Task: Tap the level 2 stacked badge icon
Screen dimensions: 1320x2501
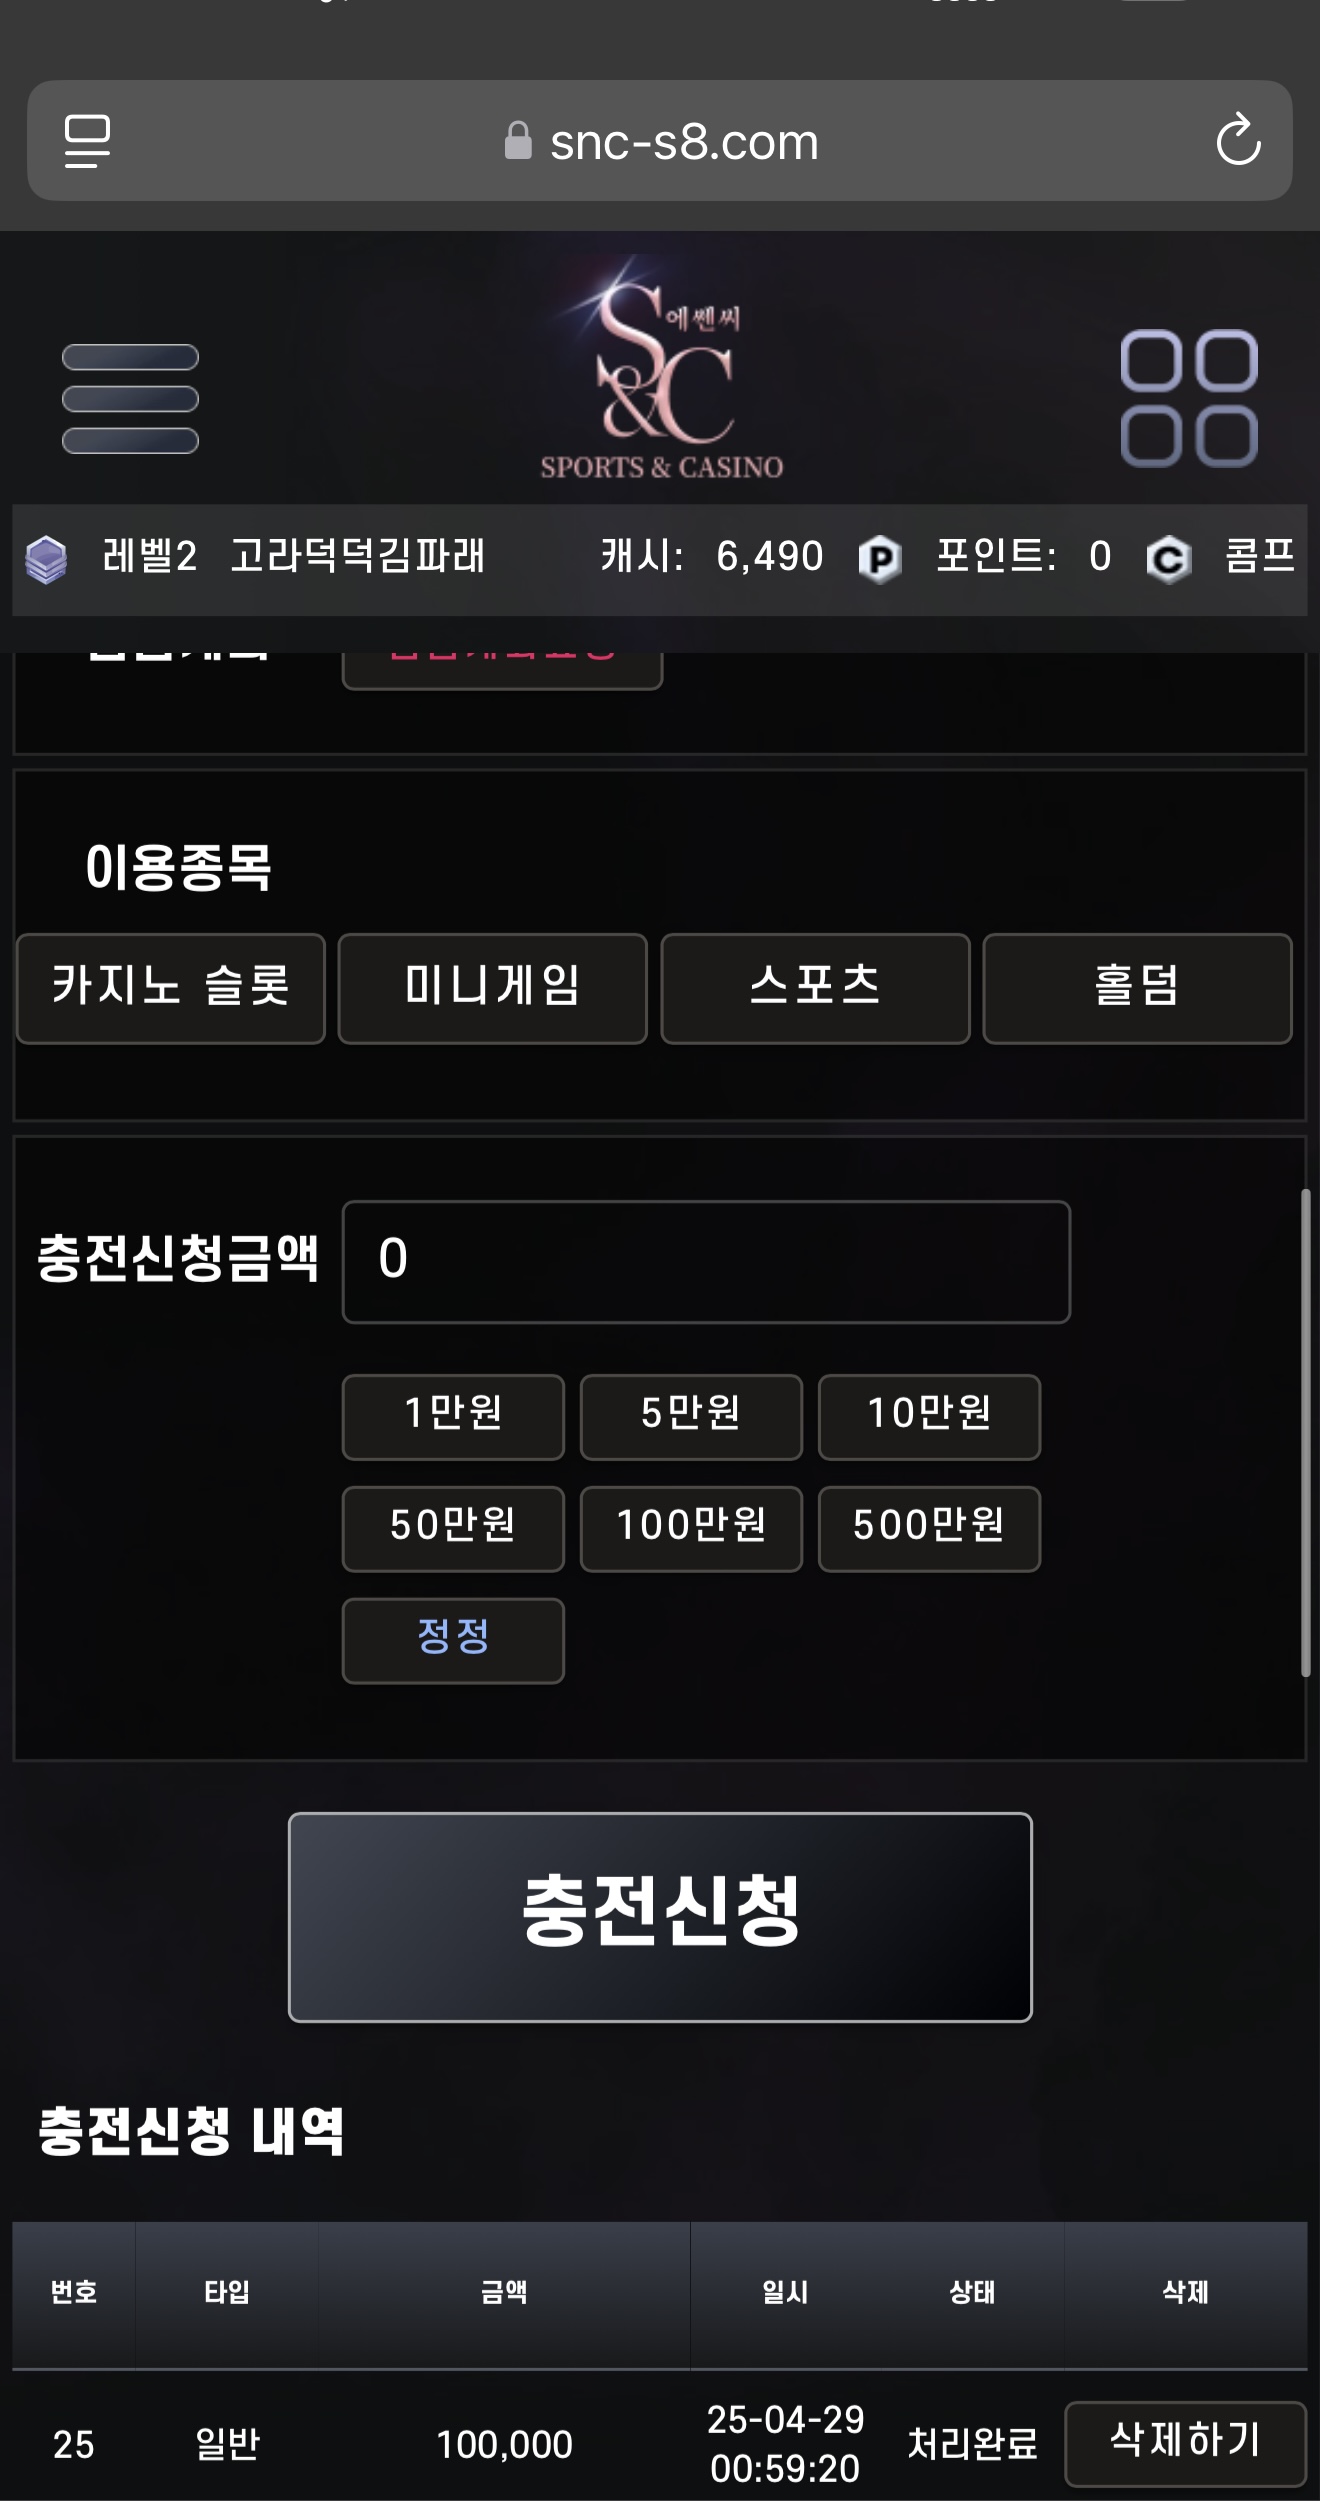Action: [46, 558]
